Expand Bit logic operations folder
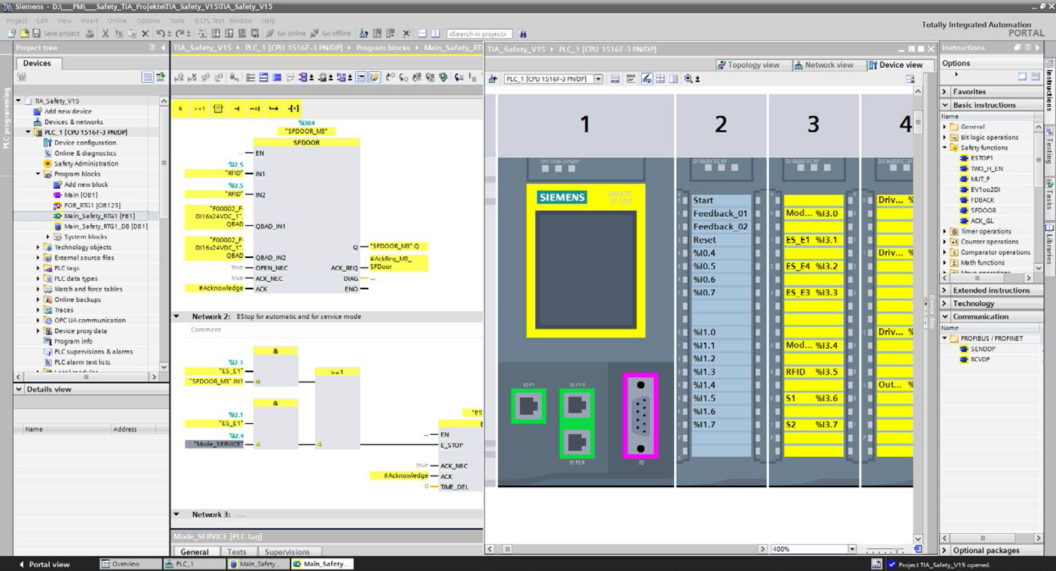1056x571 pixels. point(945,137)
